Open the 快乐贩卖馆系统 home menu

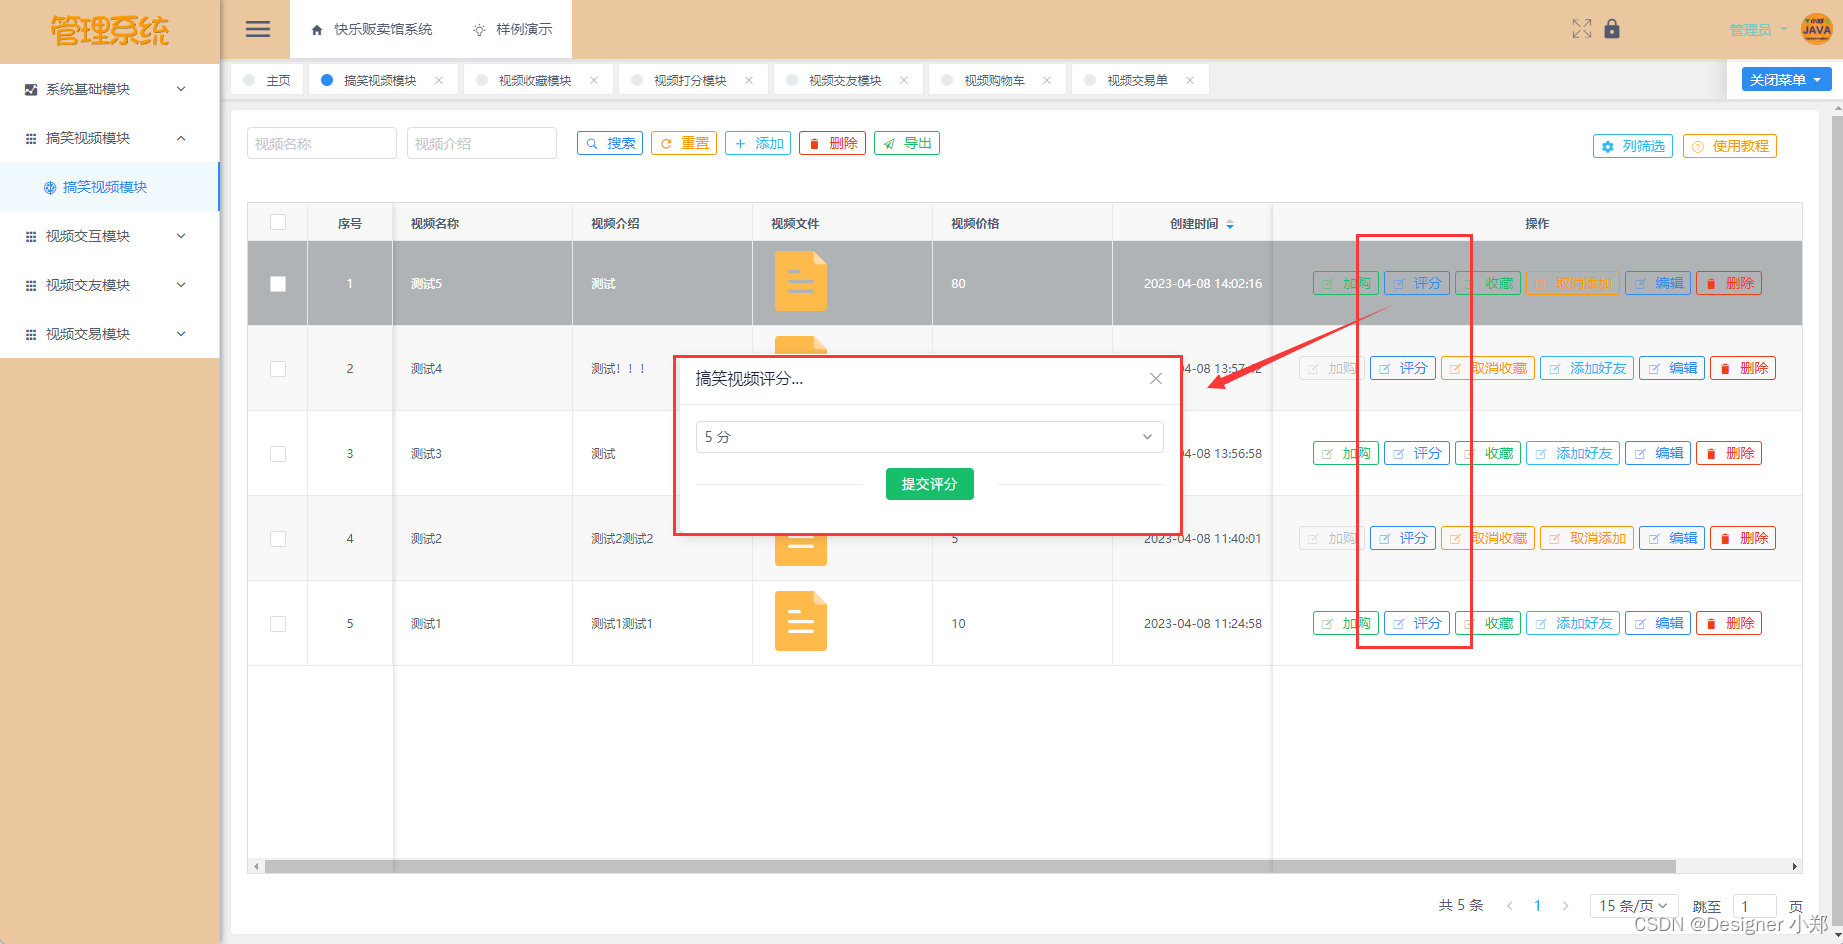tap(372, 29)
